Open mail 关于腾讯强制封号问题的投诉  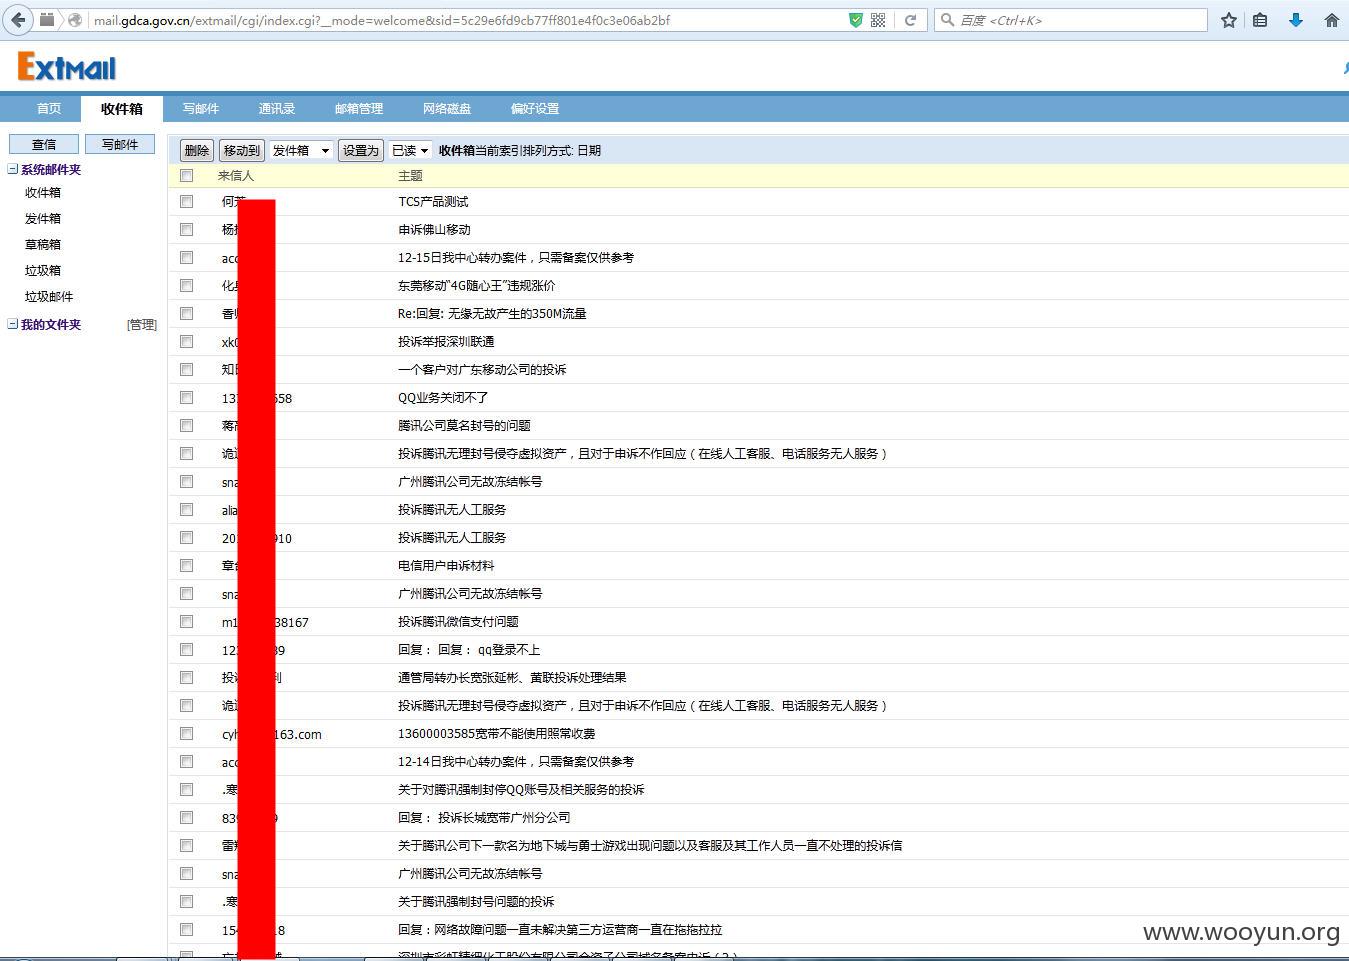pyautogui.click(x=476, y=901)
